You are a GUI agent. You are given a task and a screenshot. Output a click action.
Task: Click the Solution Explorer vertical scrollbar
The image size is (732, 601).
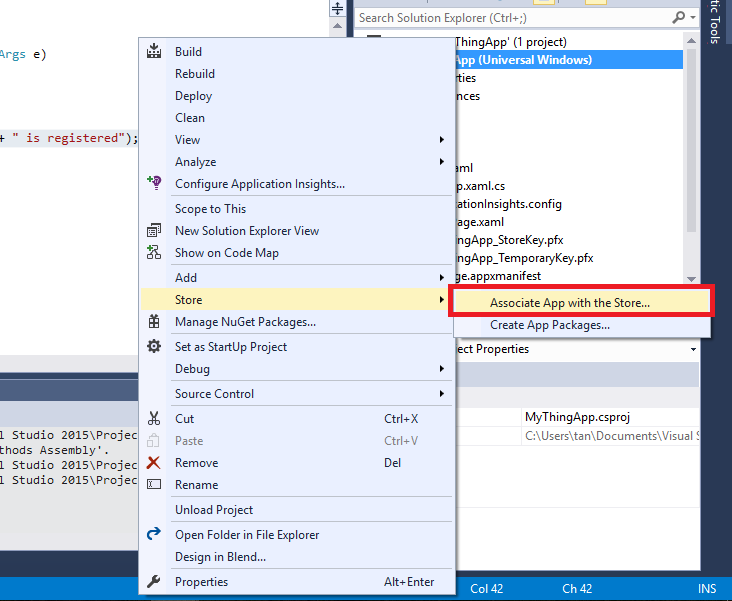click(x=691, y=150)
